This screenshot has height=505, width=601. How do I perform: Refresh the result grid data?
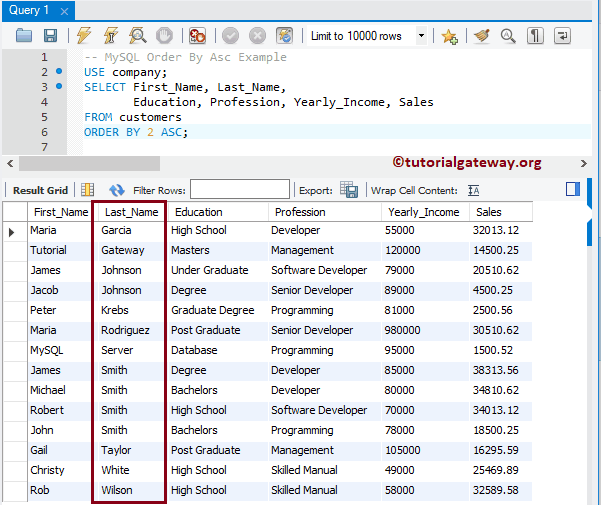[x=117, y=190]
